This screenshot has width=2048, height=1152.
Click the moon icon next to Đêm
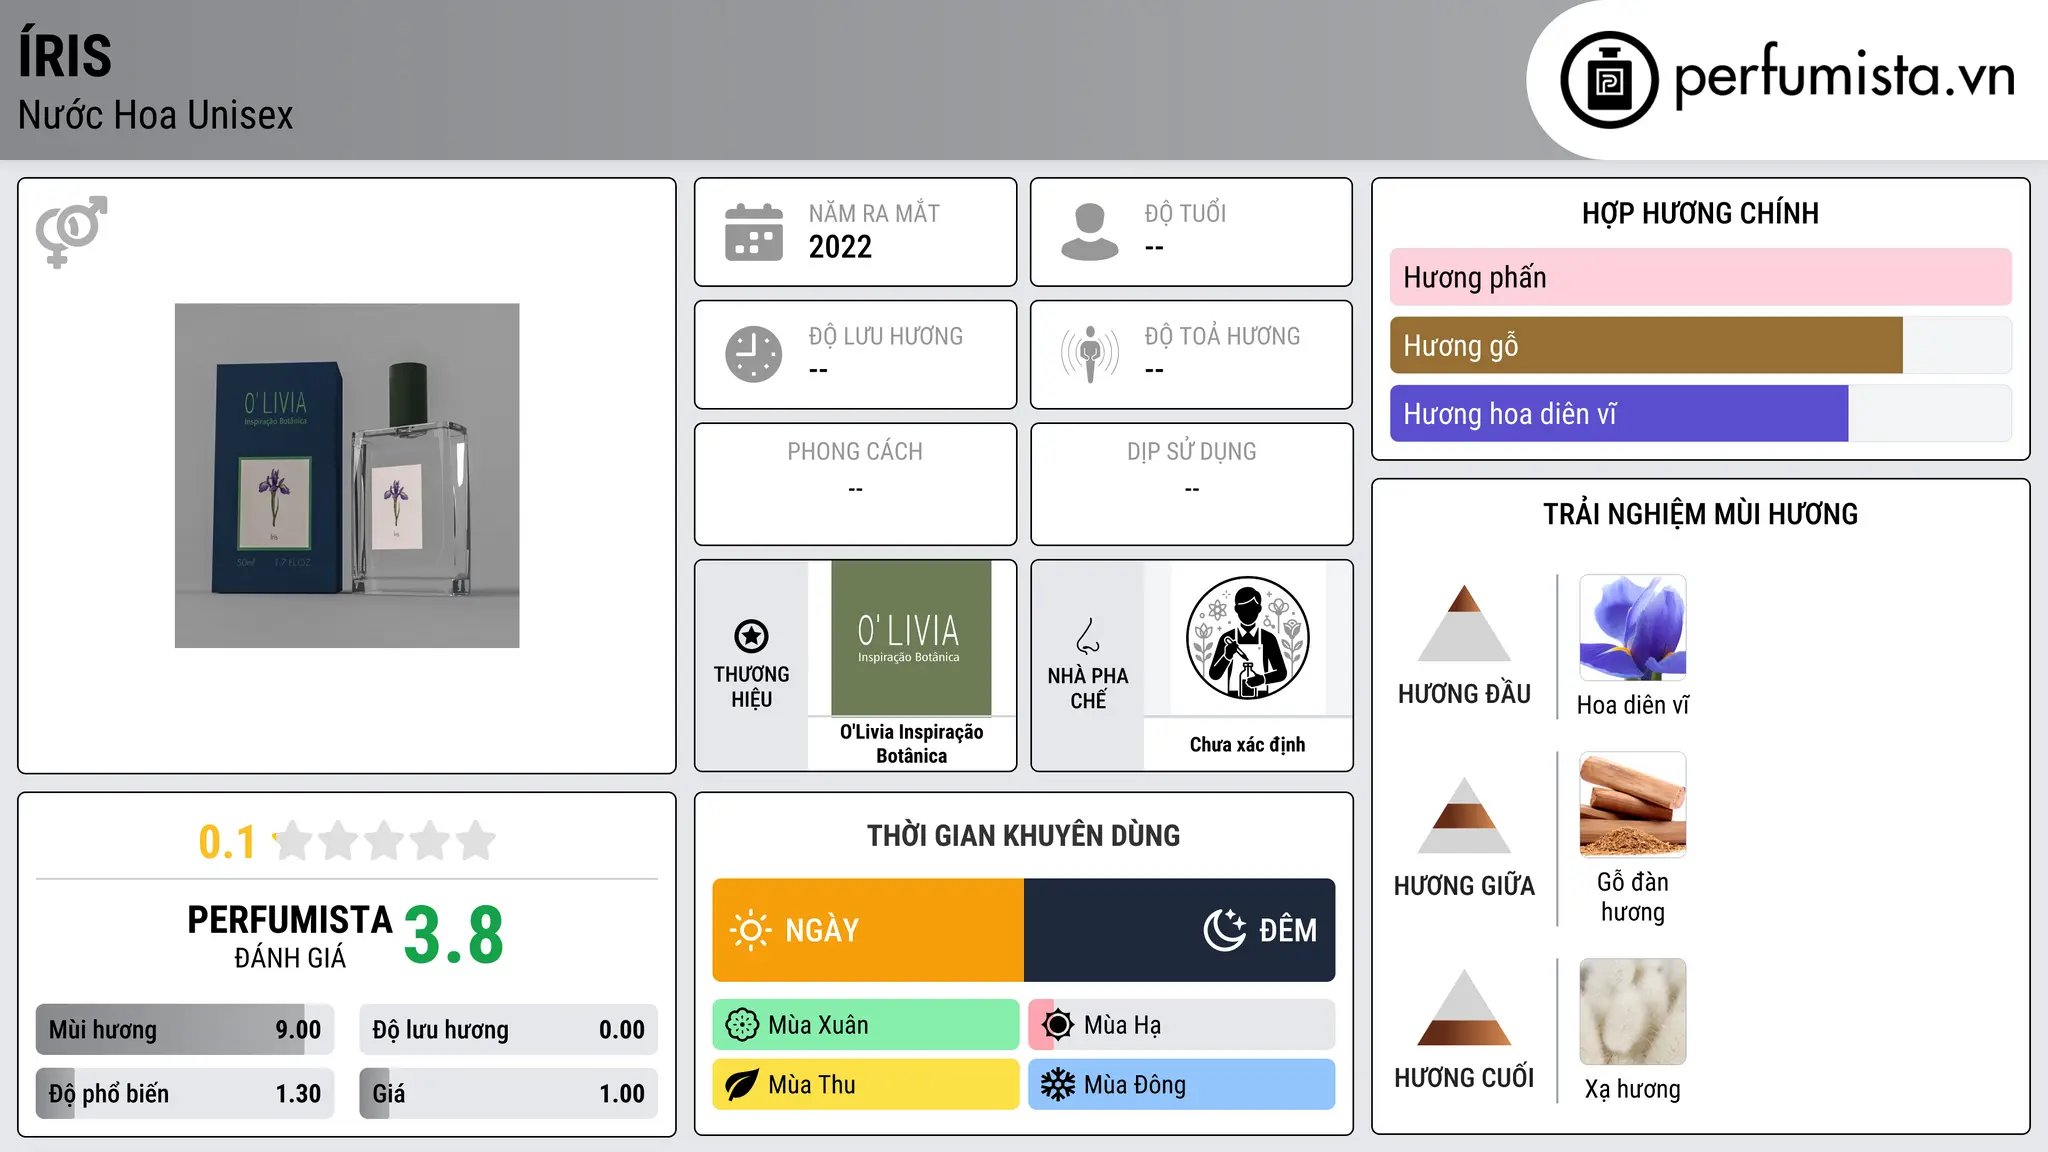[1224, 930]
